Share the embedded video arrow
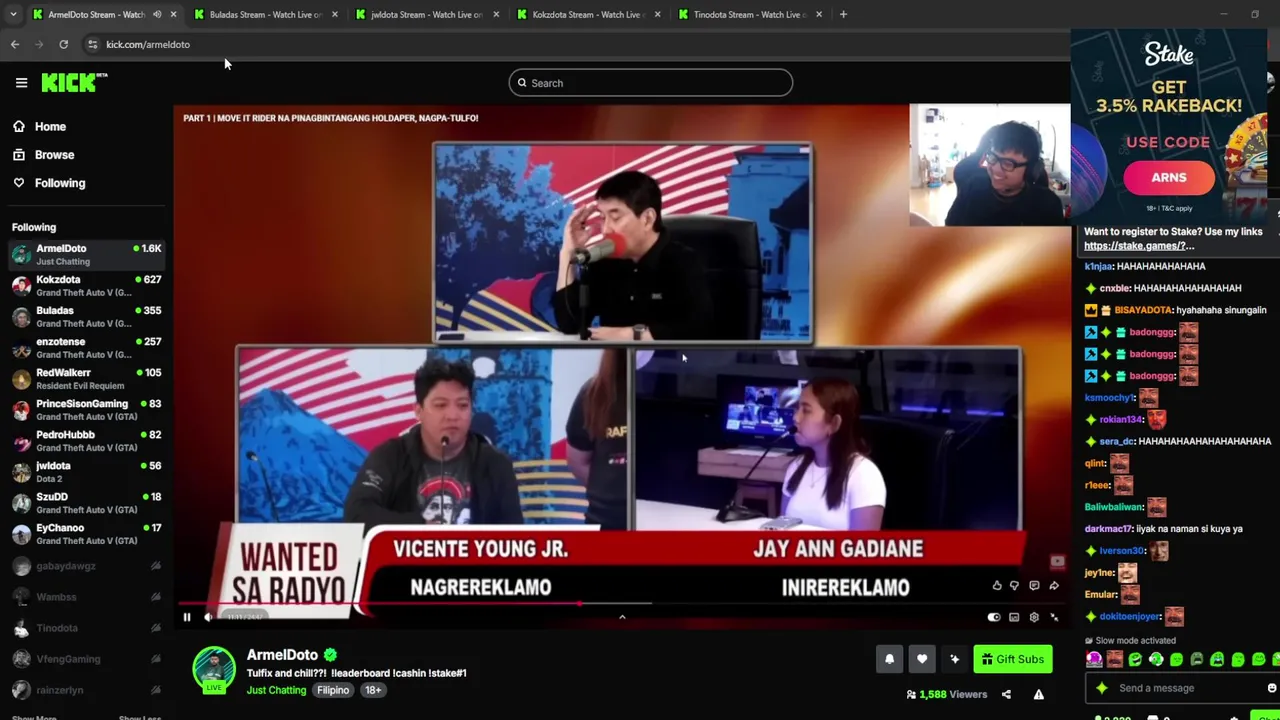Viewport: 1280px width, 720px height. [x=1054, y=586]
